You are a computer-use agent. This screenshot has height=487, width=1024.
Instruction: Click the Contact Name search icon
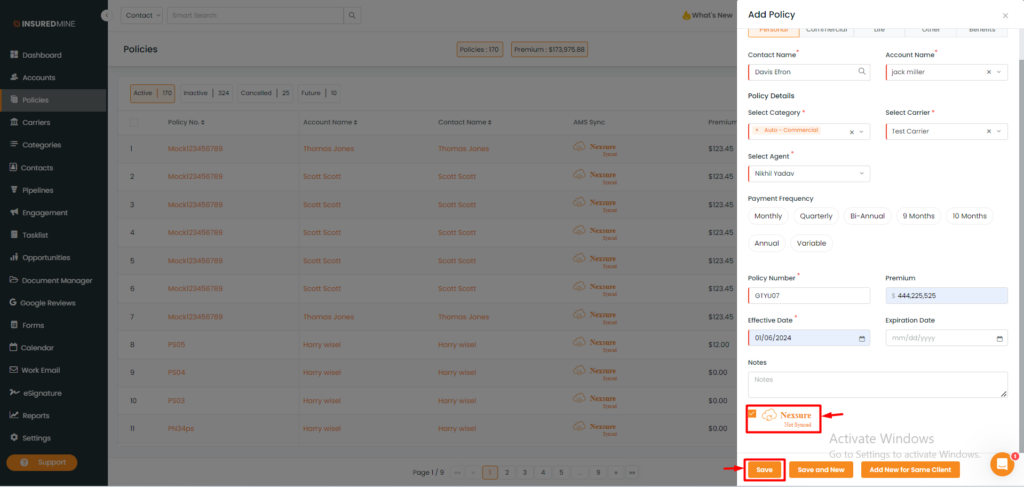pos(862,71)
